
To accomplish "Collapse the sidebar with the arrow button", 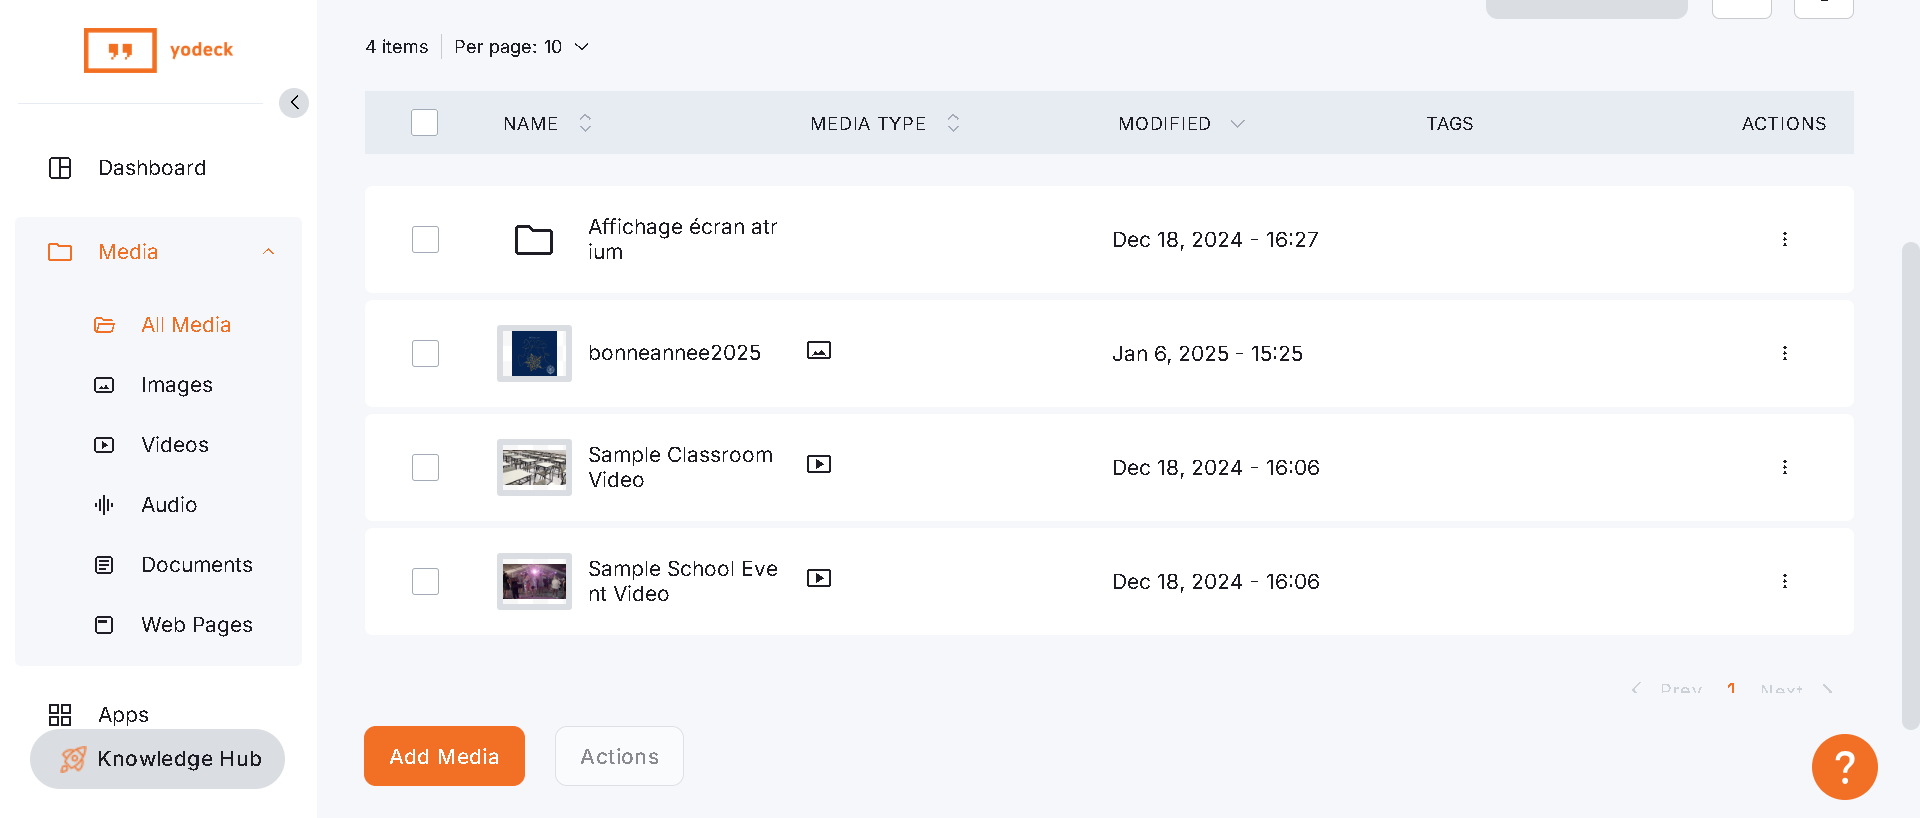I will [294, 103].
